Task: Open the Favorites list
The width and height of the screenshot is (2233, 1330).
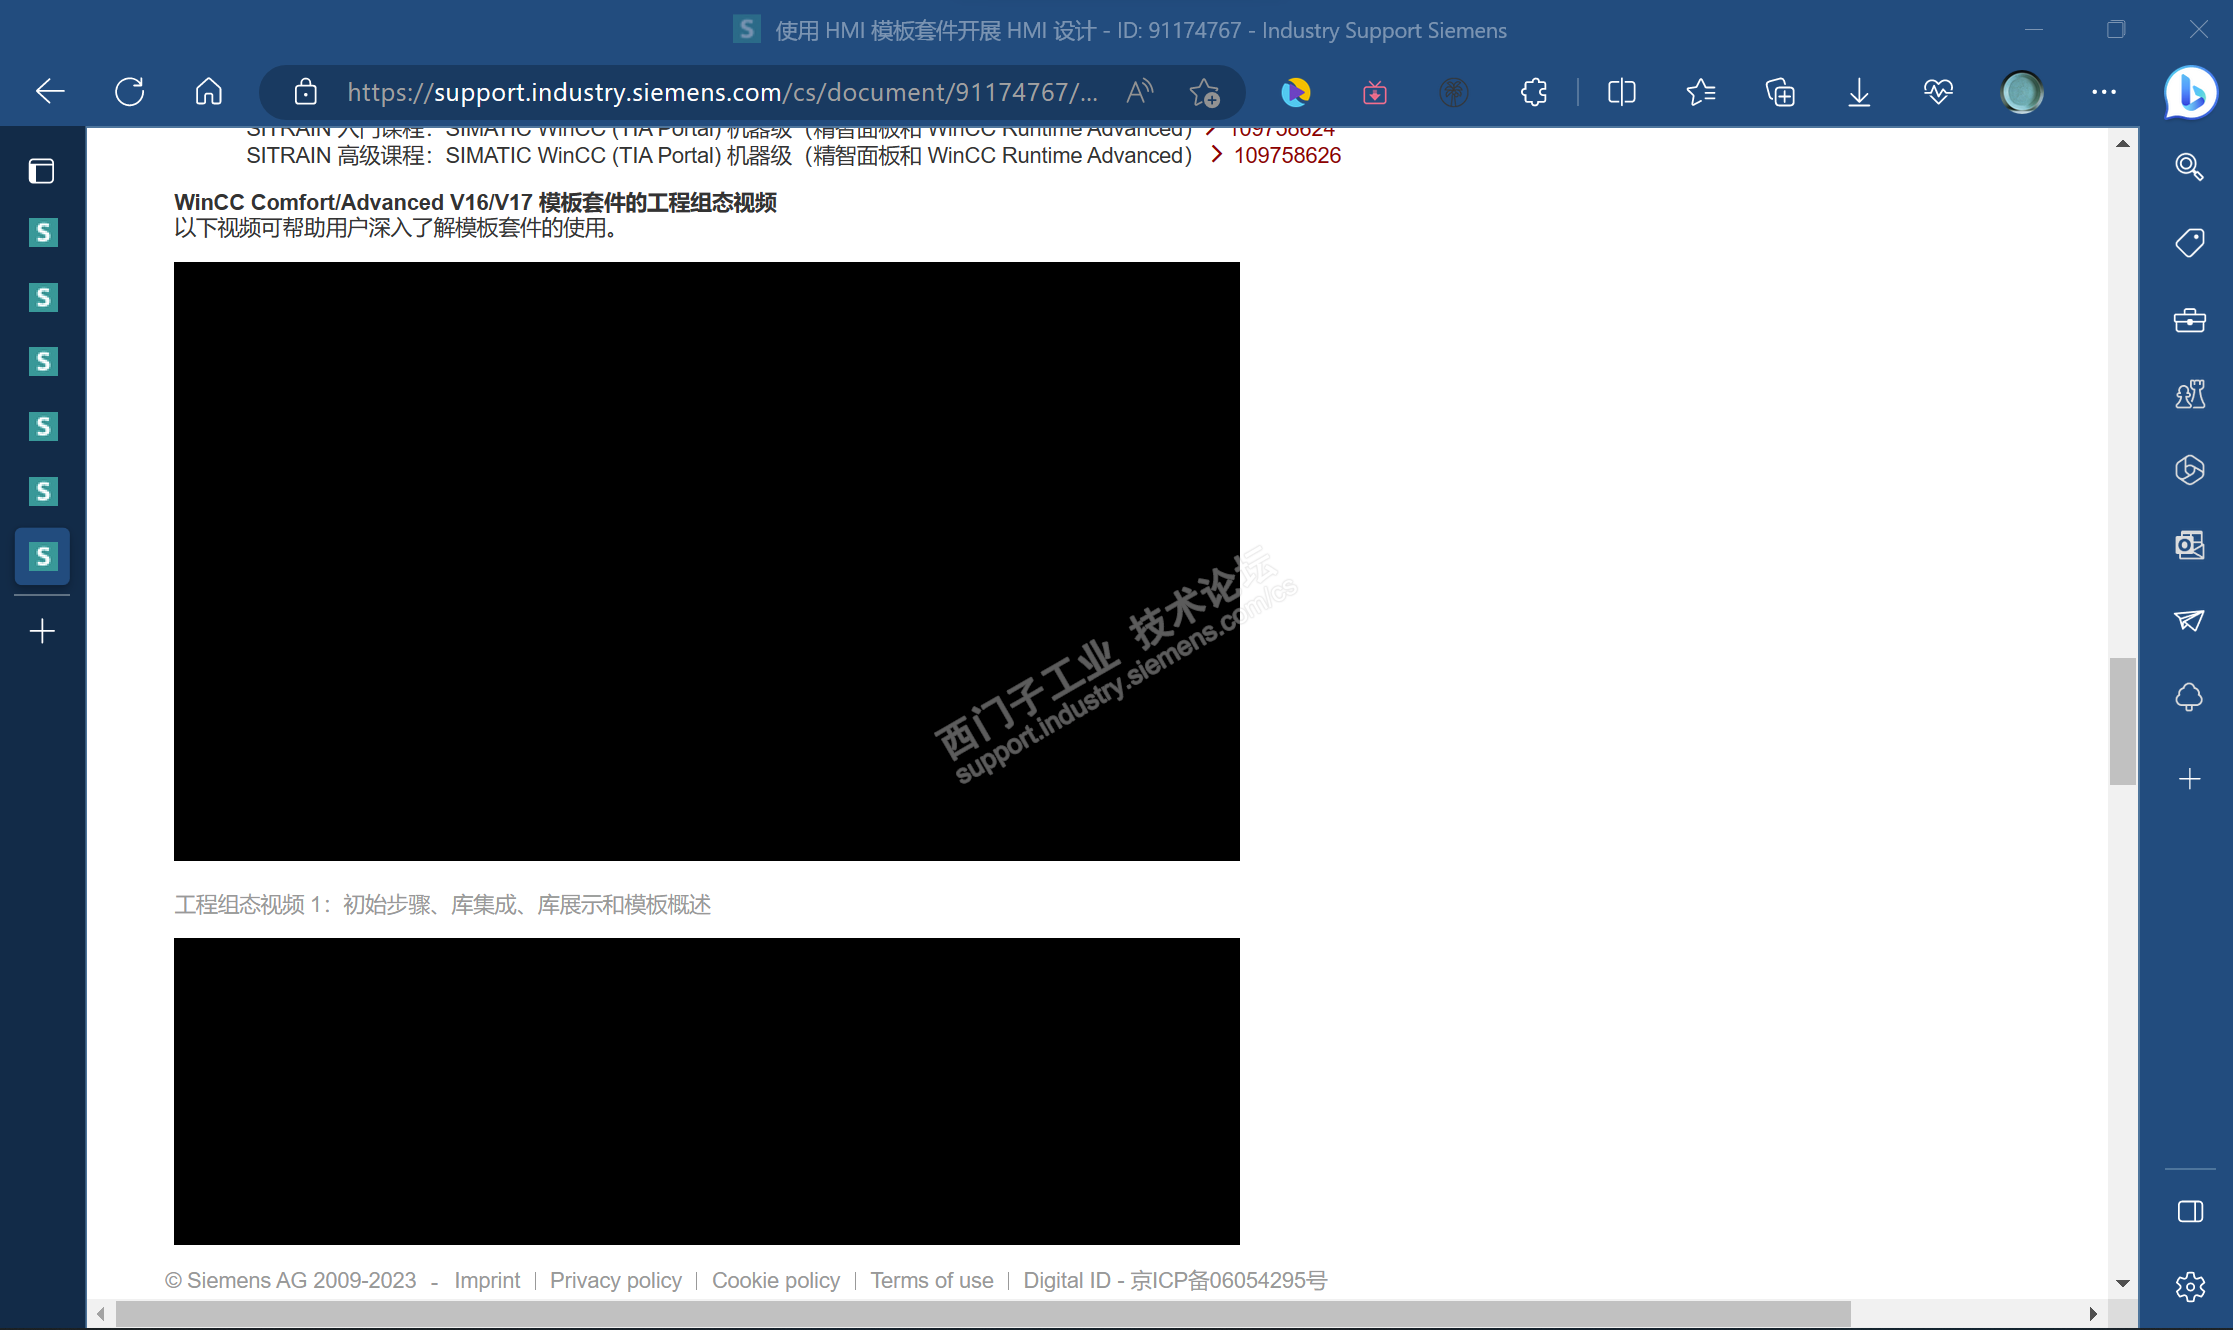Action: point(1700,92)
